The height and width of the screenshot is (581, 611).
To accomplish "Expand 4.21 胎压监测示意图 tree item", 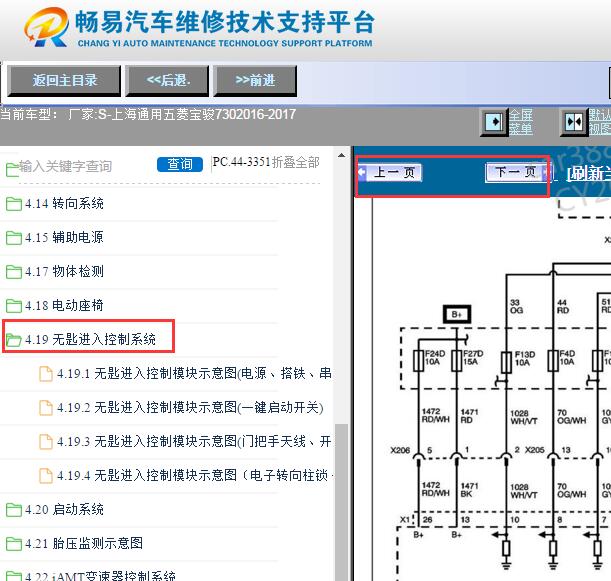I will pyautogui.click(x=84, y=543).
